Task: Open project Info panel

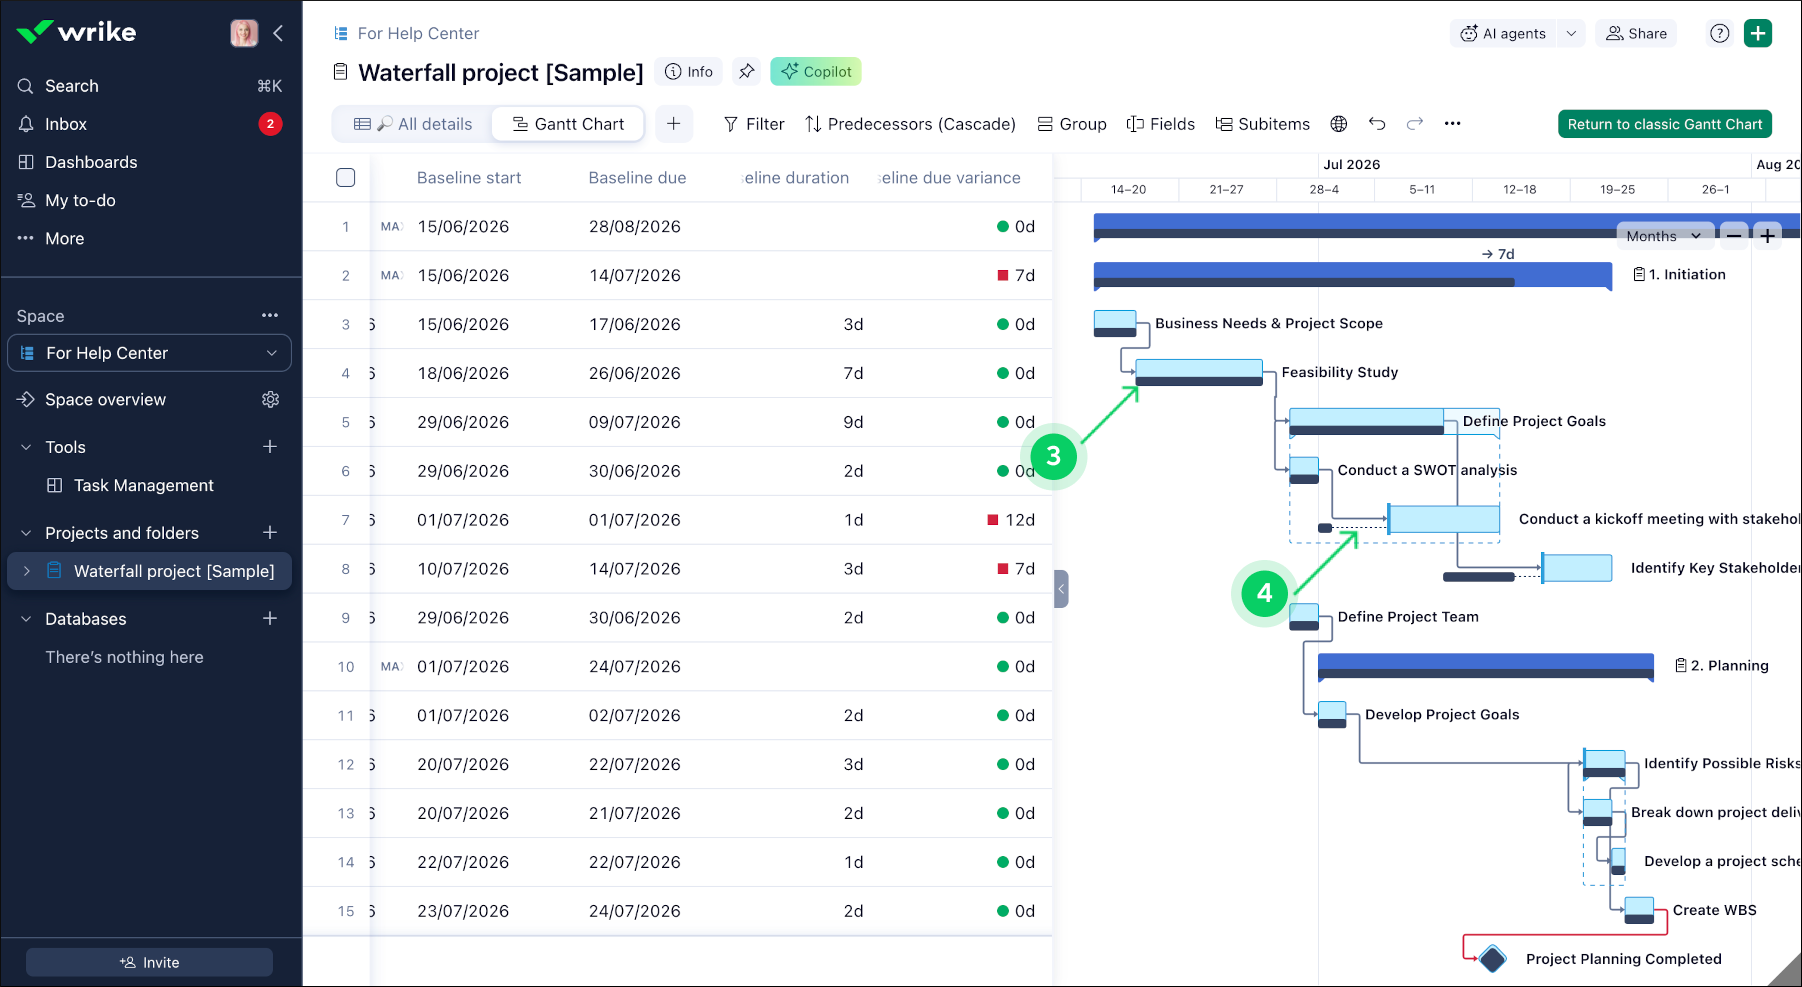Action: 689,72
